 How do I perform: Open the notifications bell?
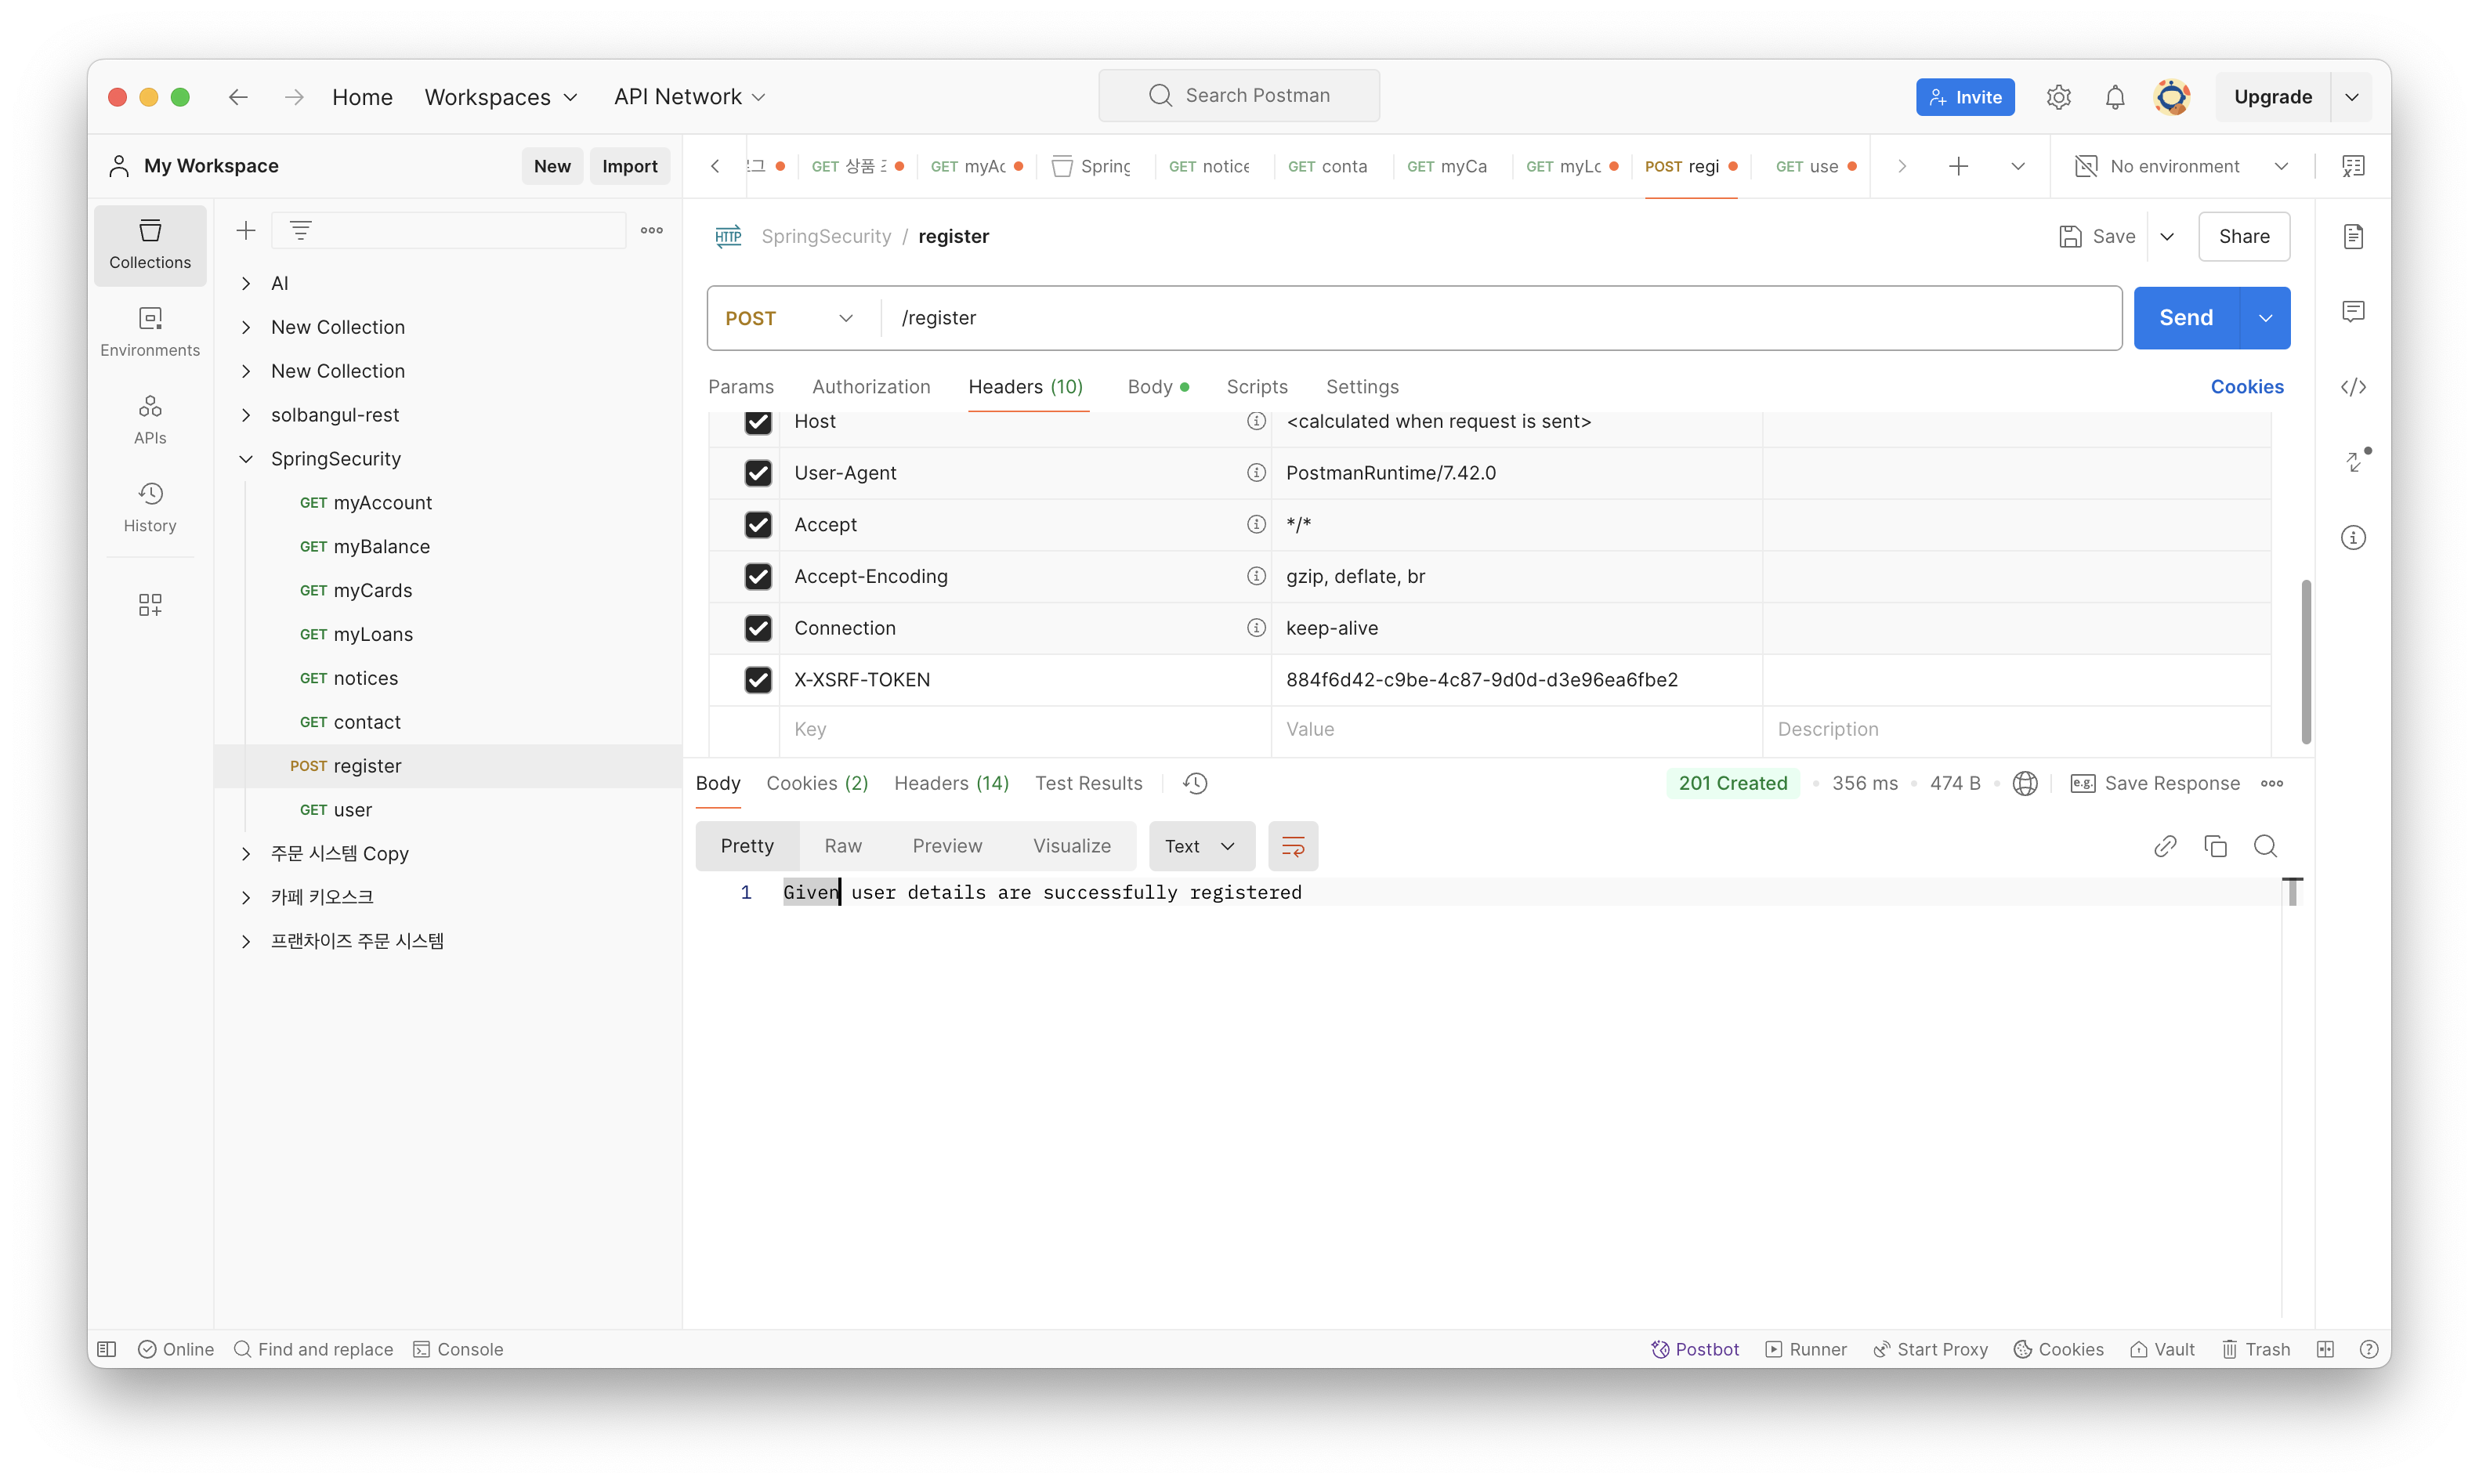point(2114,97)
